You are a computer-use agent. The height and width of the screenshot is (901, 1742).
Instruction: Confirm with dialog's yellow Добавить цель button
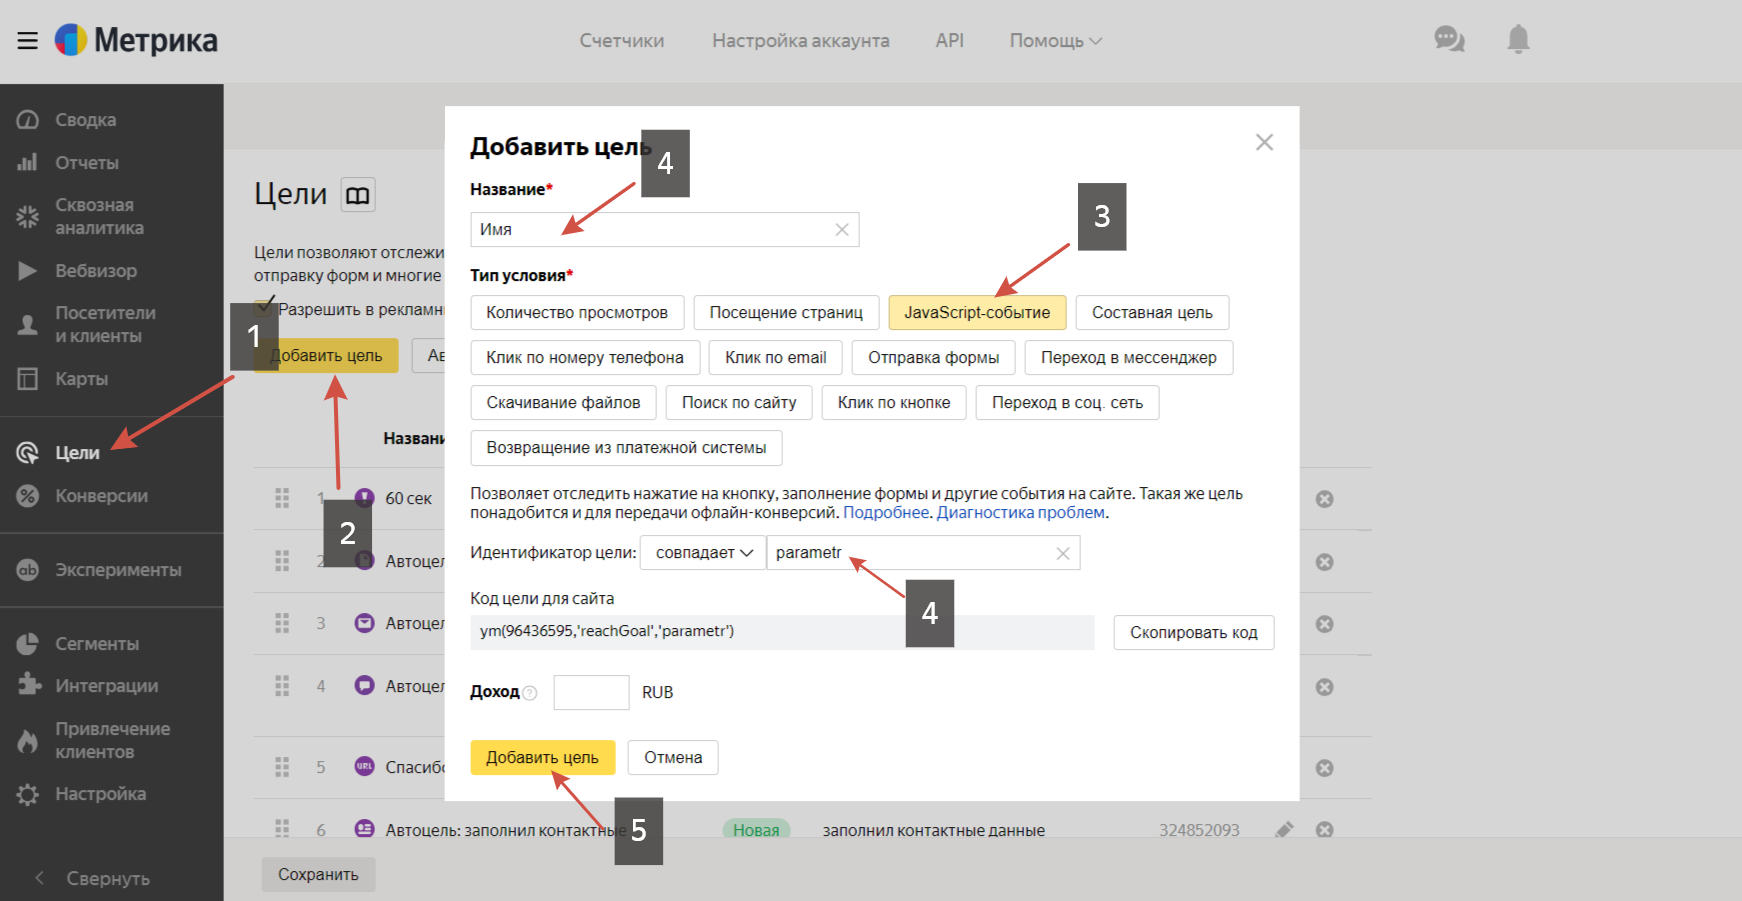click(542, 757)
